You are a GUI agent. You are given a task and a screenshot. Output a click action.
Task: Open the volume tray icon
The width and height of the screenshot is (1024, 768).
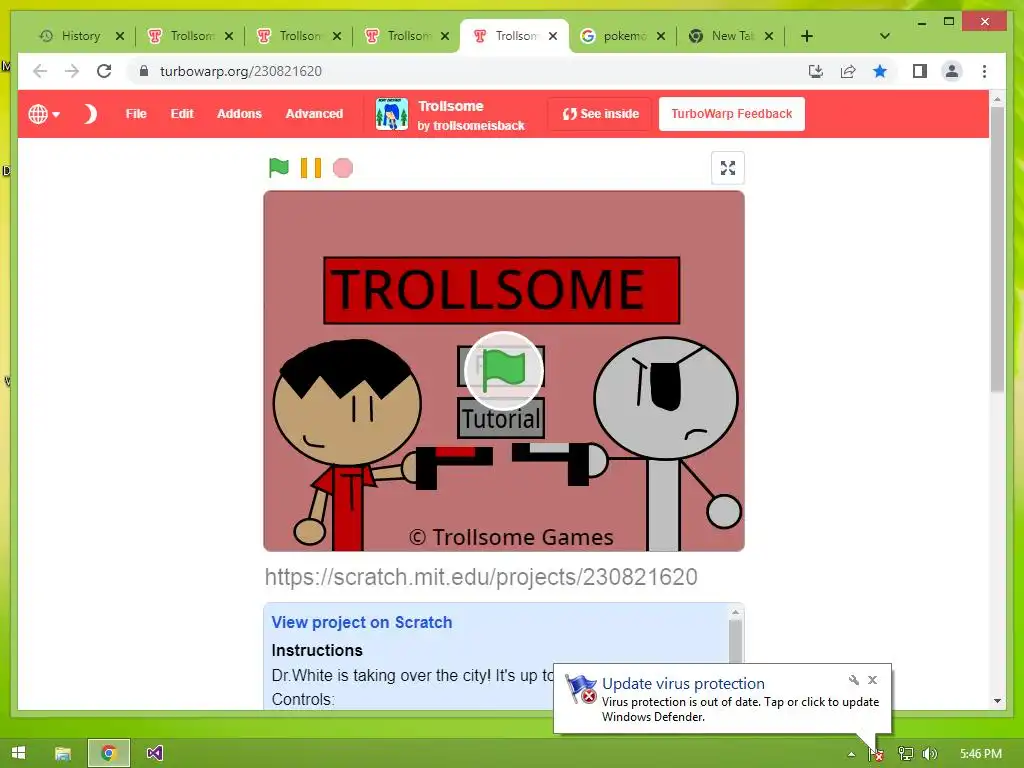tap(930, 754)
